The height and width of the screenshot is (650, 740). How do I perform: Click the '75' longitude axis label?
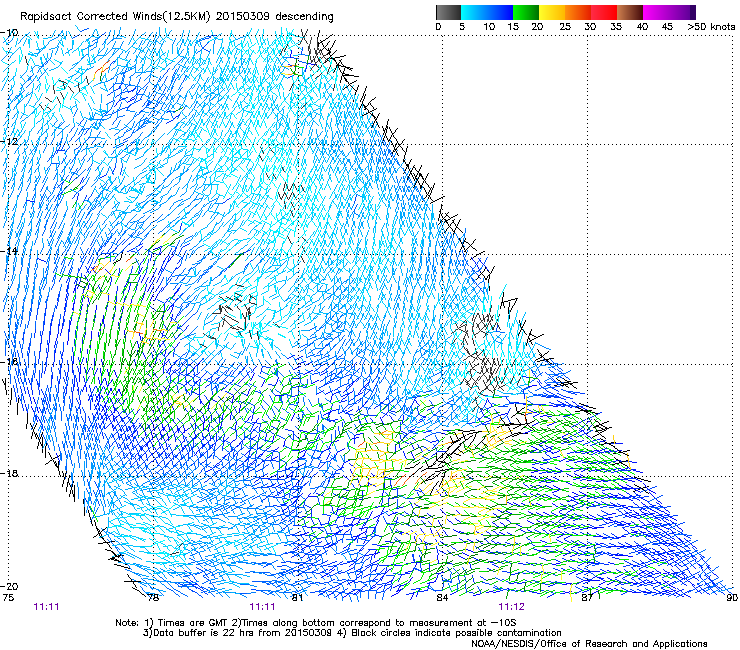pos(8,598)
